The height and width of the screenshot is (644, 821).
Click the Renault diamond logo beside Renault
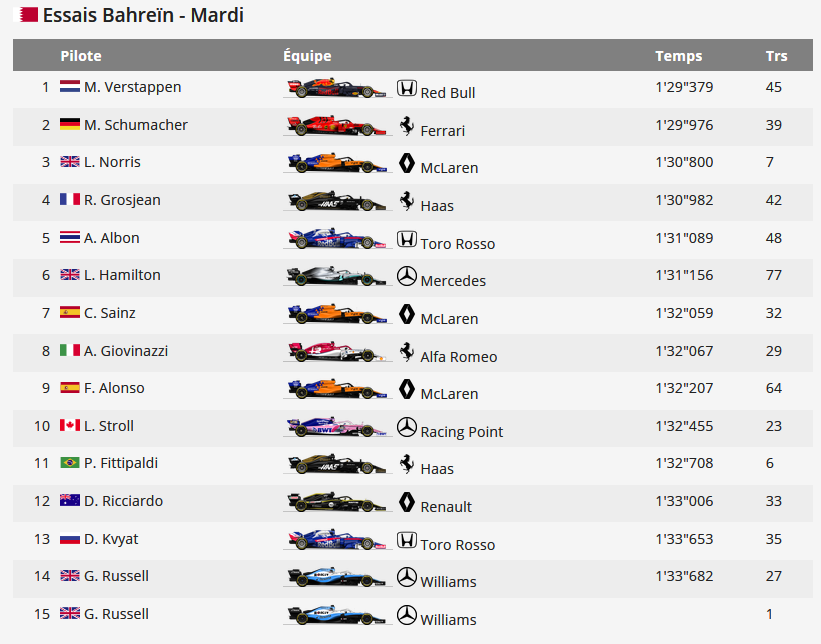406,502
